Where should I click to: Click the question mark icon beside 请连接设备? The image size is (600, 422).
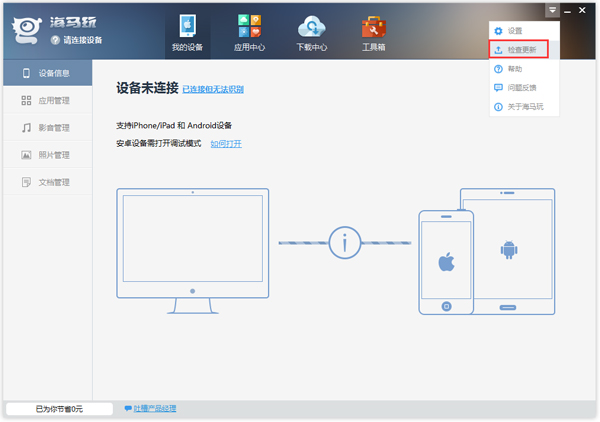[x=55, y=40]
